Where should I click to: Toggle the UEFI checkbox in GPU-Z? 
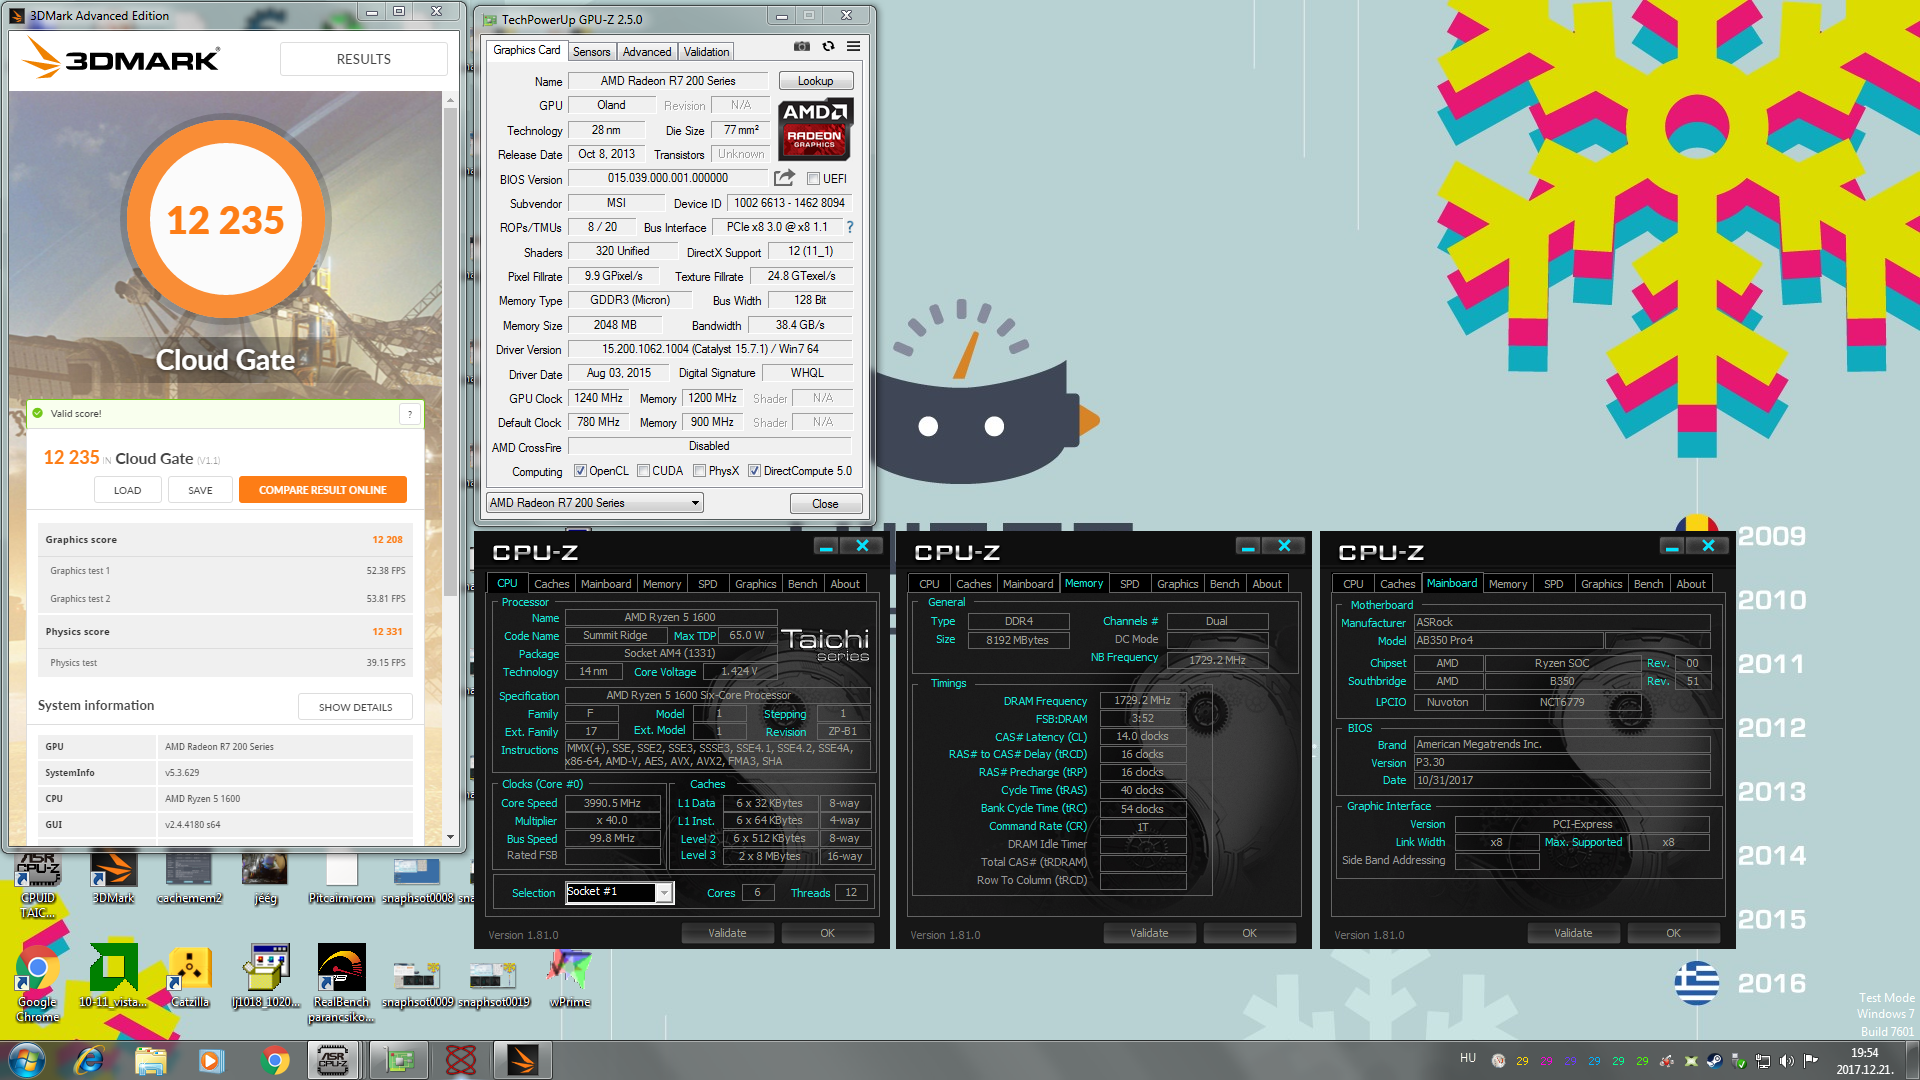pyautogui.click(x=814, y=179)
